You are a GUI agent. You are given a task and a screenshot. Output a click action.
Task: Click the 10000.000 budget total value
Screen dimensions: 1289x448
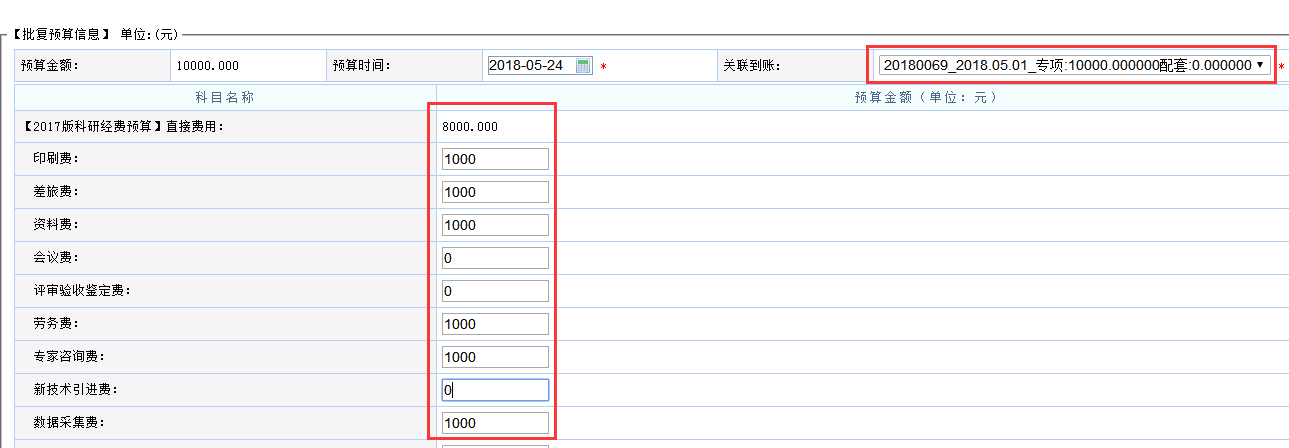click(x=207, y=66)
